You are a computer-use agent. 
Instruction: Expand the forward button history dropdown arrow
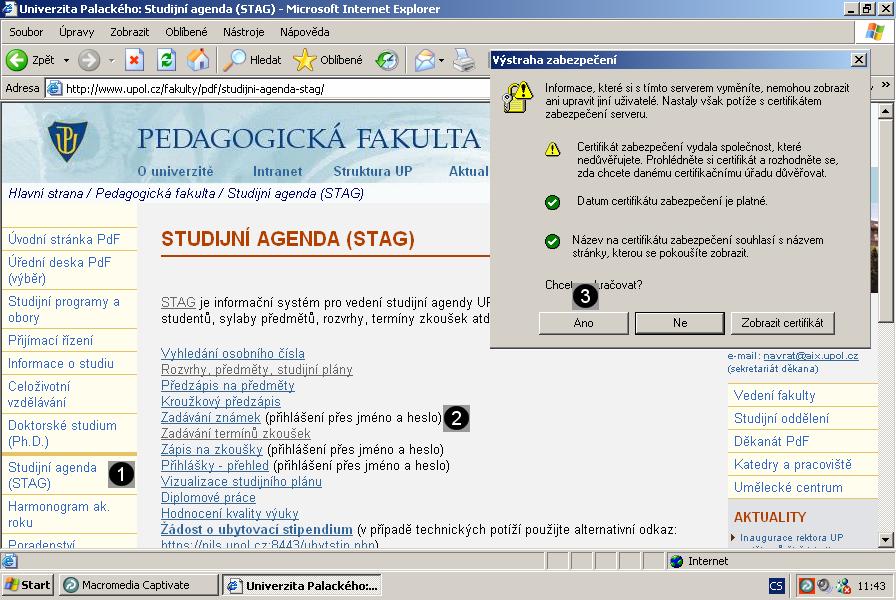[x=111, y=60]
